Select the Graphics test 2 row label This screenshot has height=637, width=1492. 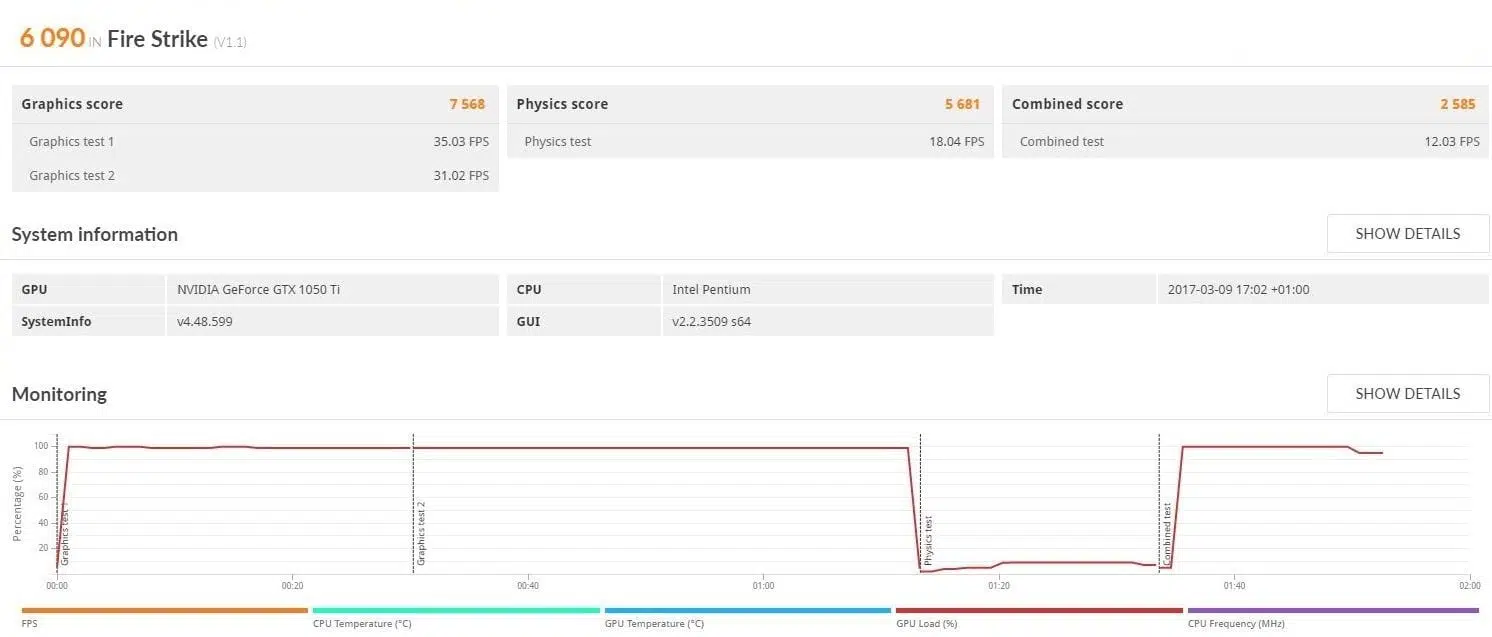pyautogui.click(x=72, y=176)
